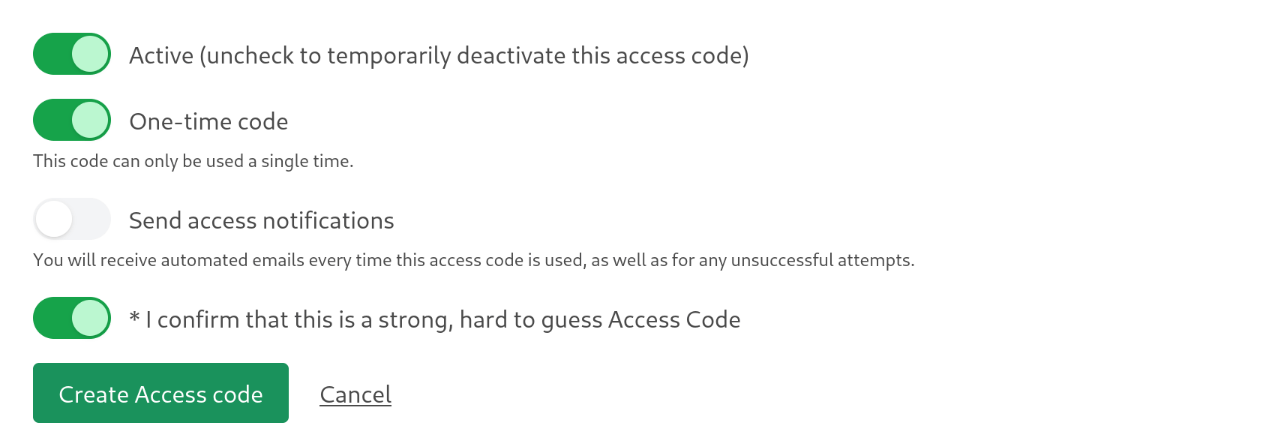Toggle the strong Access Code confirmation switch

[x=71, y=318]
